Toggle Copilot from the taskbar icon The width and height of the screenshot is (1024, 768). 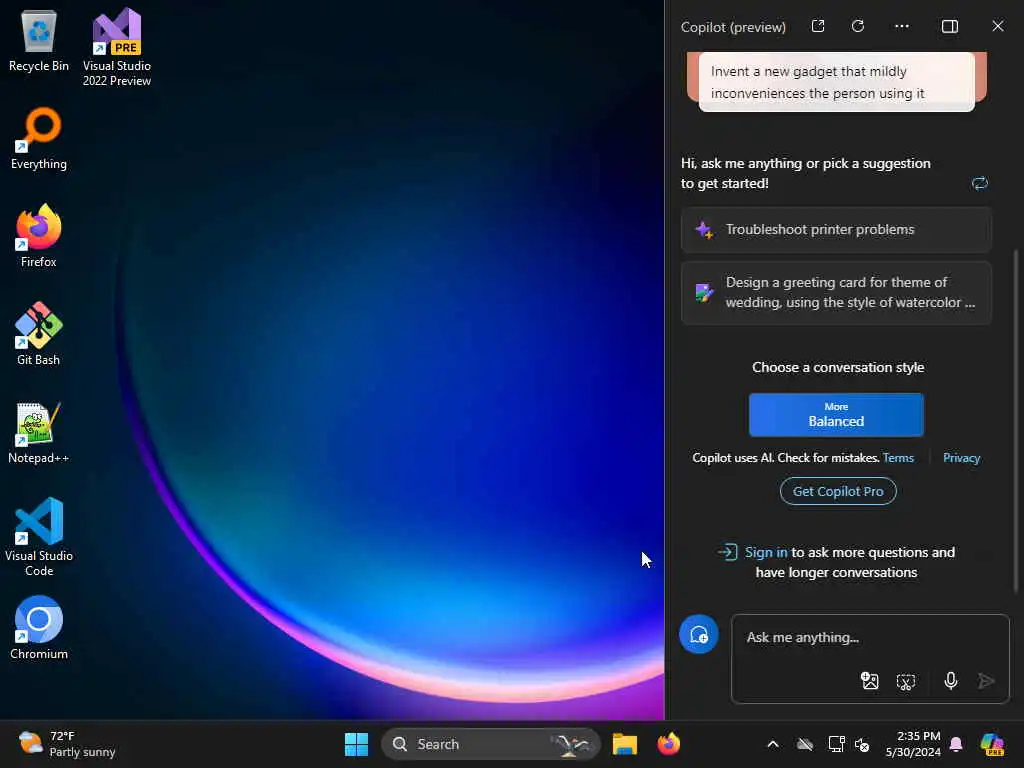(x=993, y=744)
